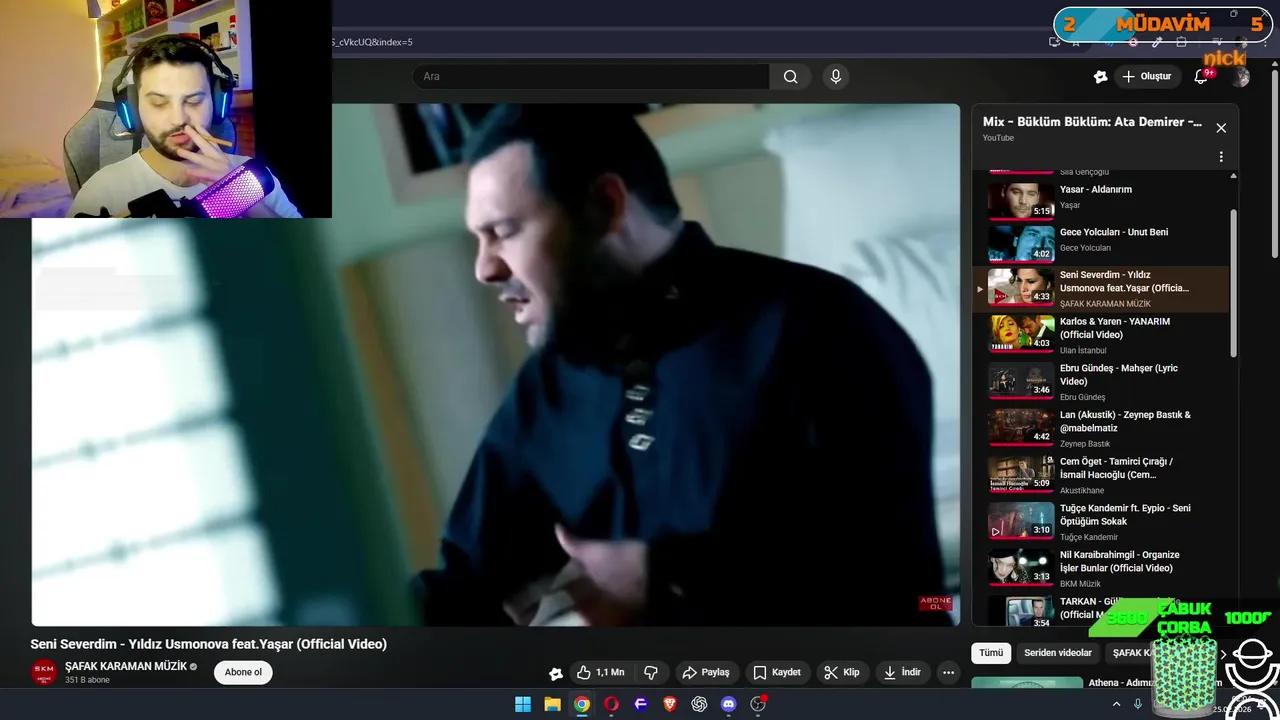Click the microphone icon in system tray
This screenshot has height=720, width=1280.
click(x=1137, y=704)
